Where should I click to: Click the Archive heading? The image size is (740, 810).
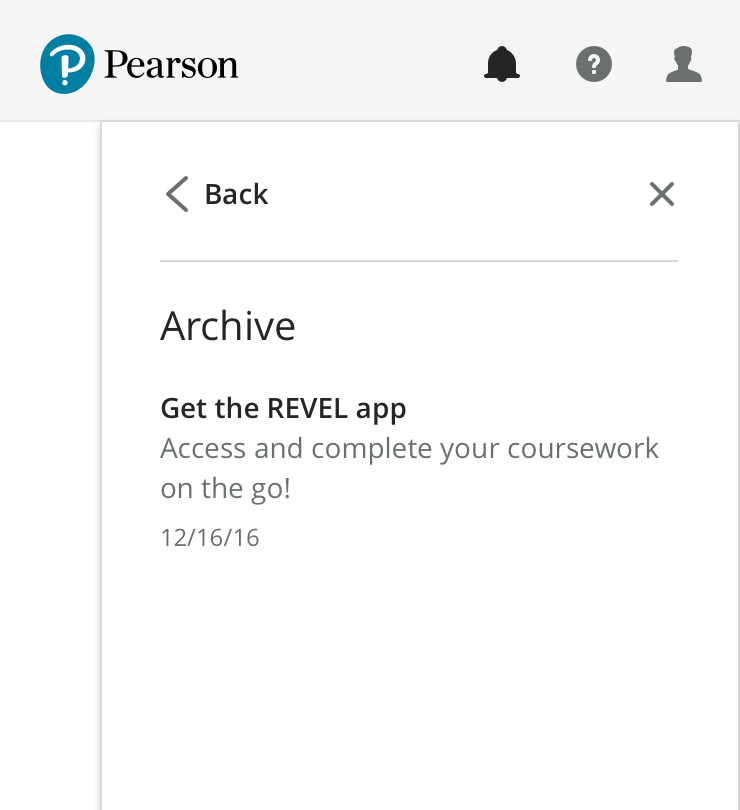click(228, 327)
